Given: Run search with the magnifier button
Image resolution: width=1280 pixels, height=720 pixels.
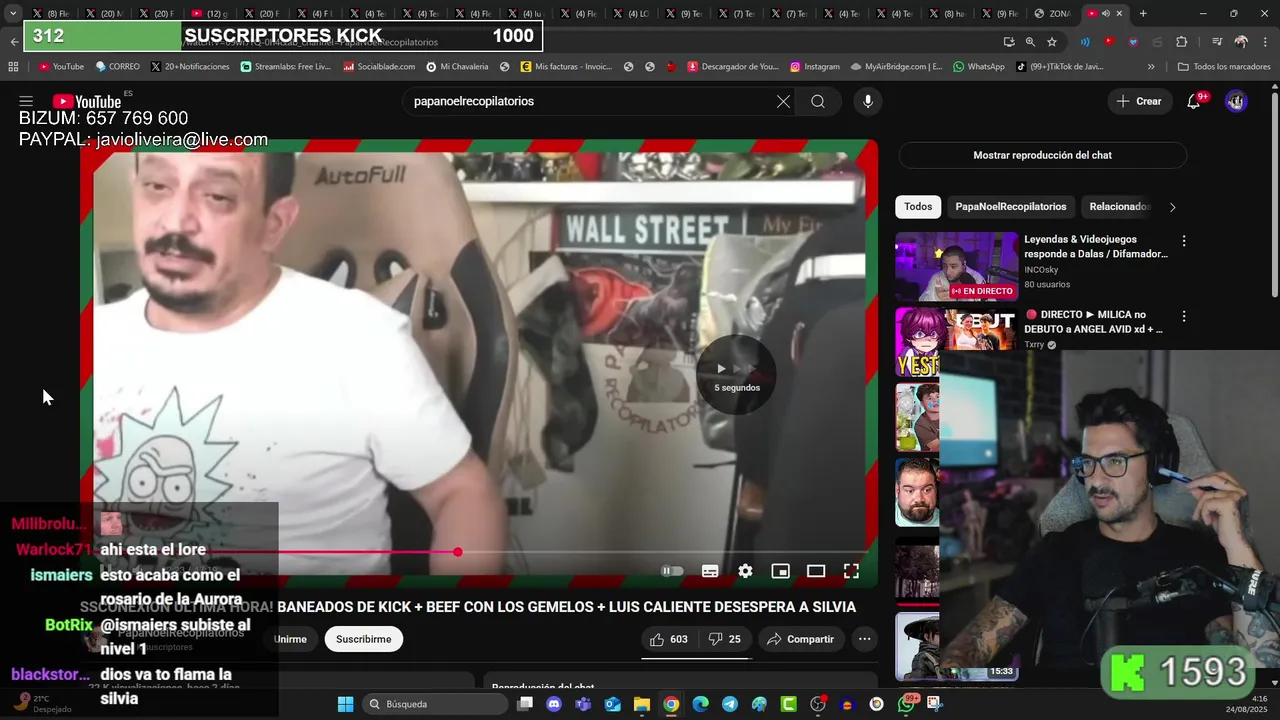Looking at the screenshot, I should [818, 101].
